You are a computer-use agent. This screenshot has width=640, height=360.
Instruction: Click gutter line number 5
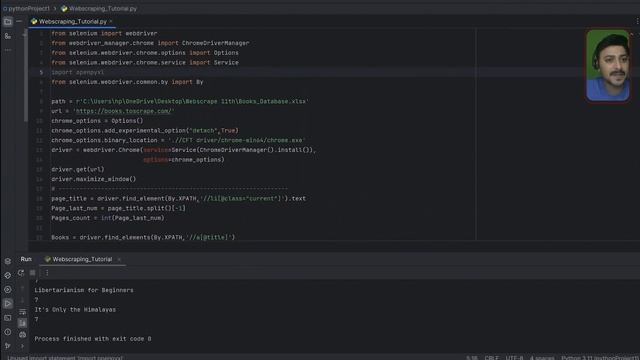pyautogui.click(x=41, y=72)
